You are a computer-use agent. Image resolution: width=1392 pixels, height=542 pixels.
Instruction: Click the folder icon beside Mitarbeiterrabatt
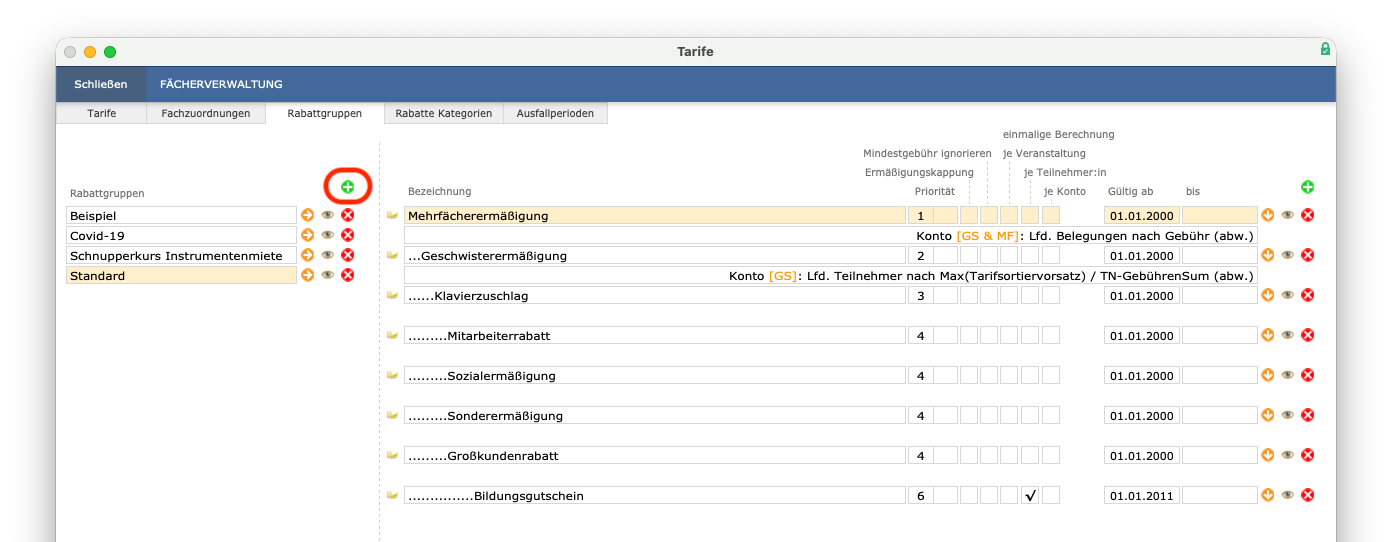pyautogui.click(x=392, y=335)
